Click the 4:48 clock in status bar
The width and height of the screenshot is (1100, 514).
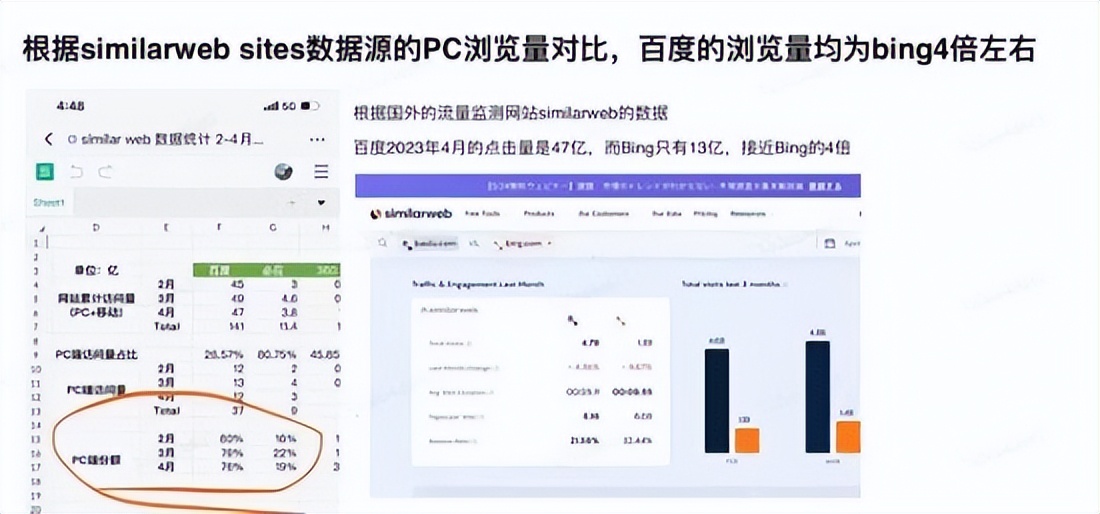pos(70,106)
